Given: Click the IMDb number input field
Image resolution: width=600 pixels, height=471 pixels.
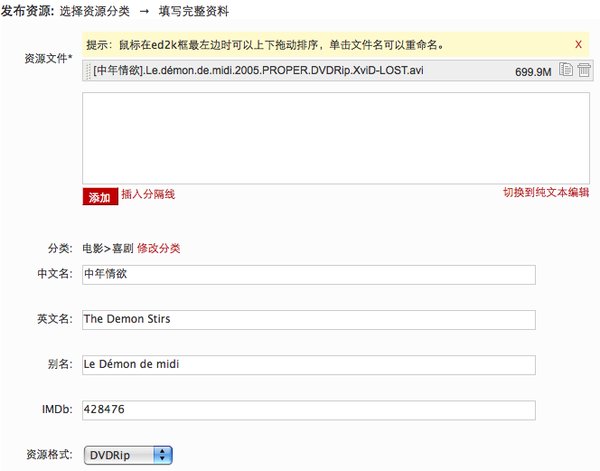Looking at the screenshot, I should point(309,410).
